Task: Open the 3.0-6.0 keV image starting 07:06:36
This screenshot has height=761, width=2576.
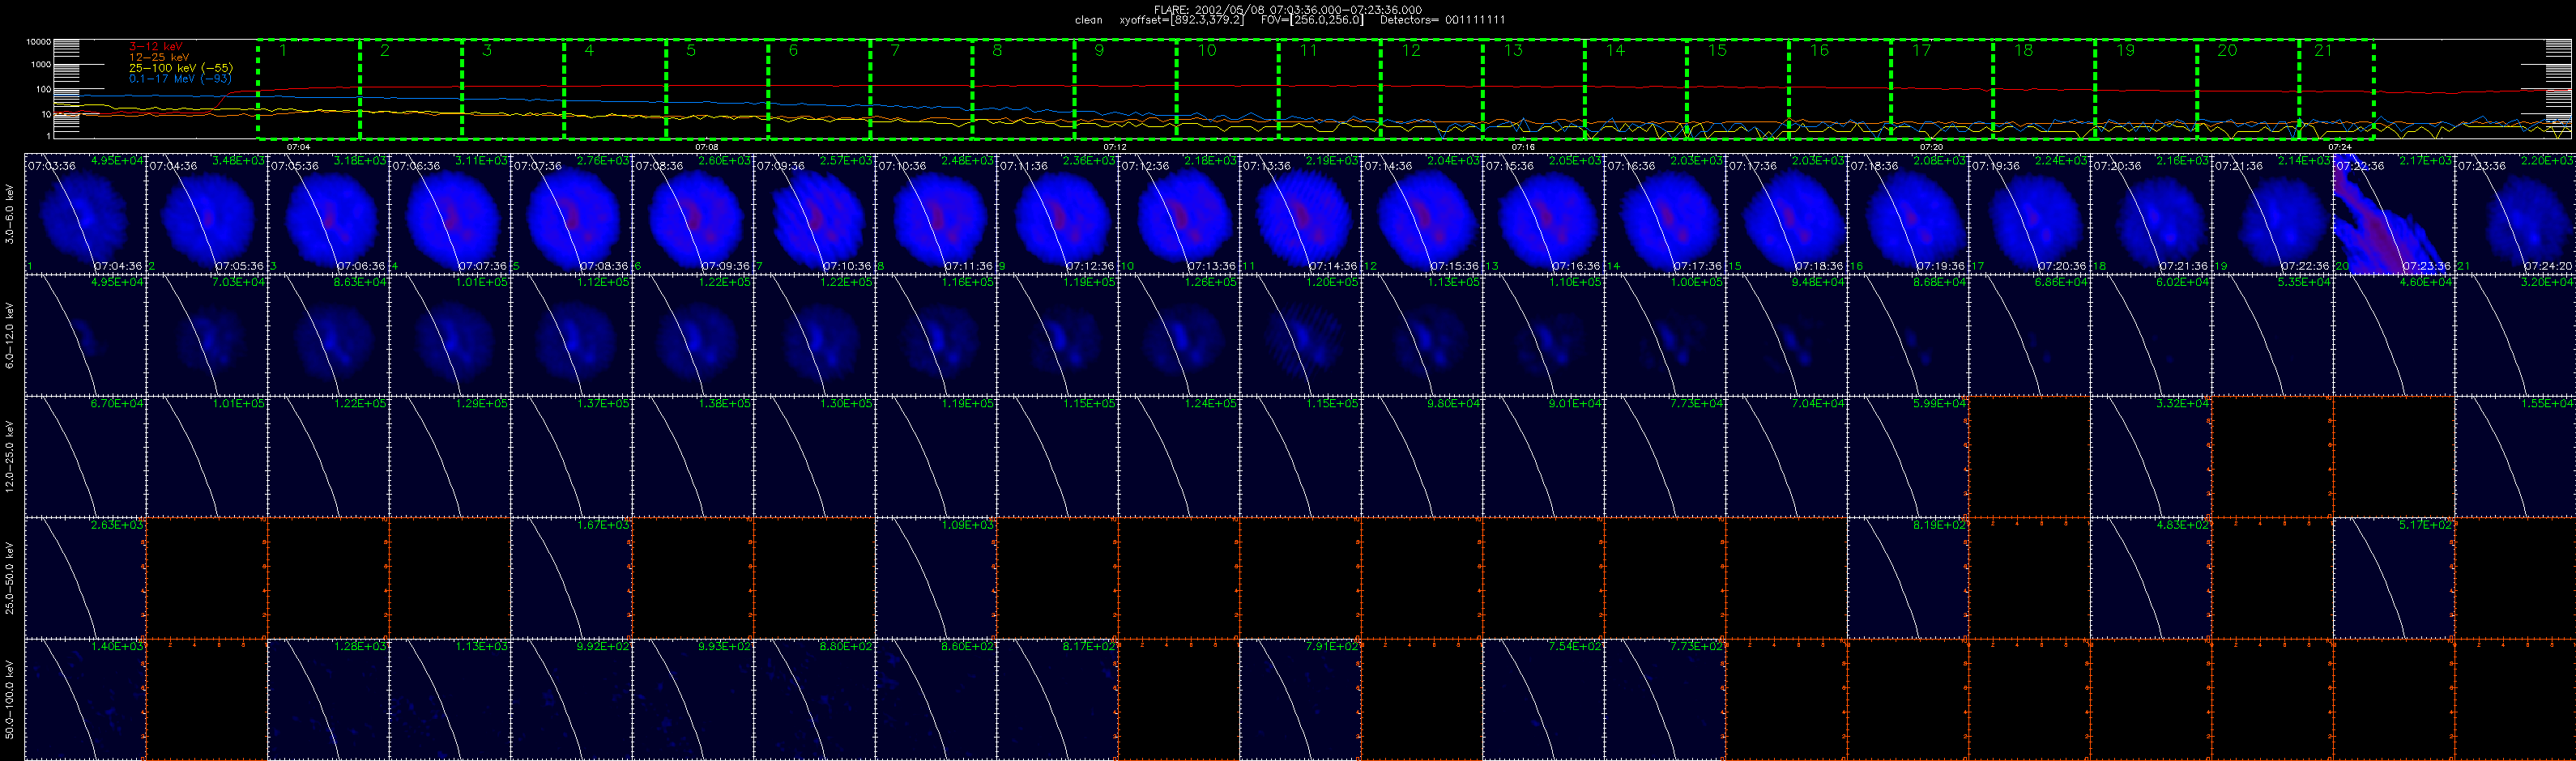Action: [x=450, y=214]
